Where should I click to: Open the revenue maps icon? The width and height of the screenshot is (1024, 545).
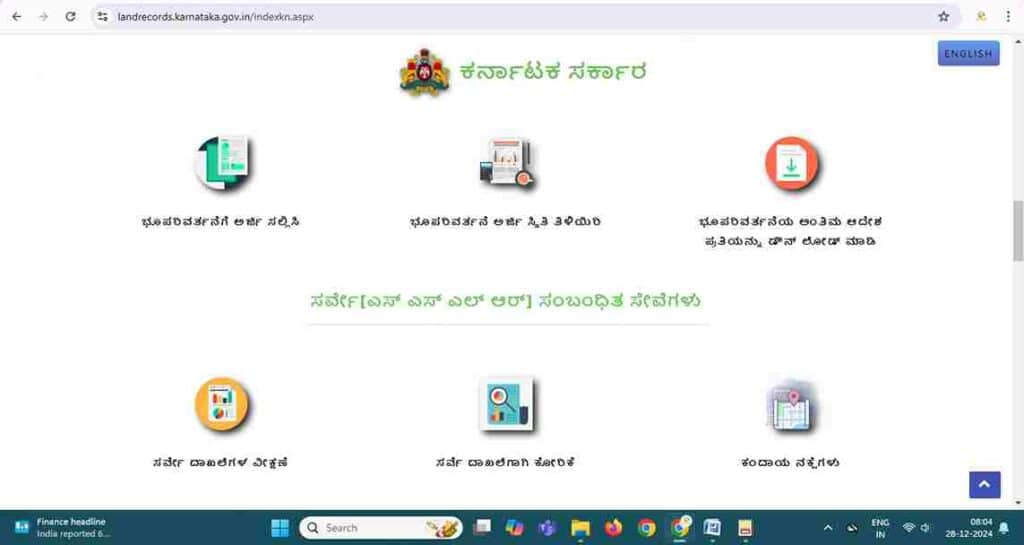tap(791, 406)
